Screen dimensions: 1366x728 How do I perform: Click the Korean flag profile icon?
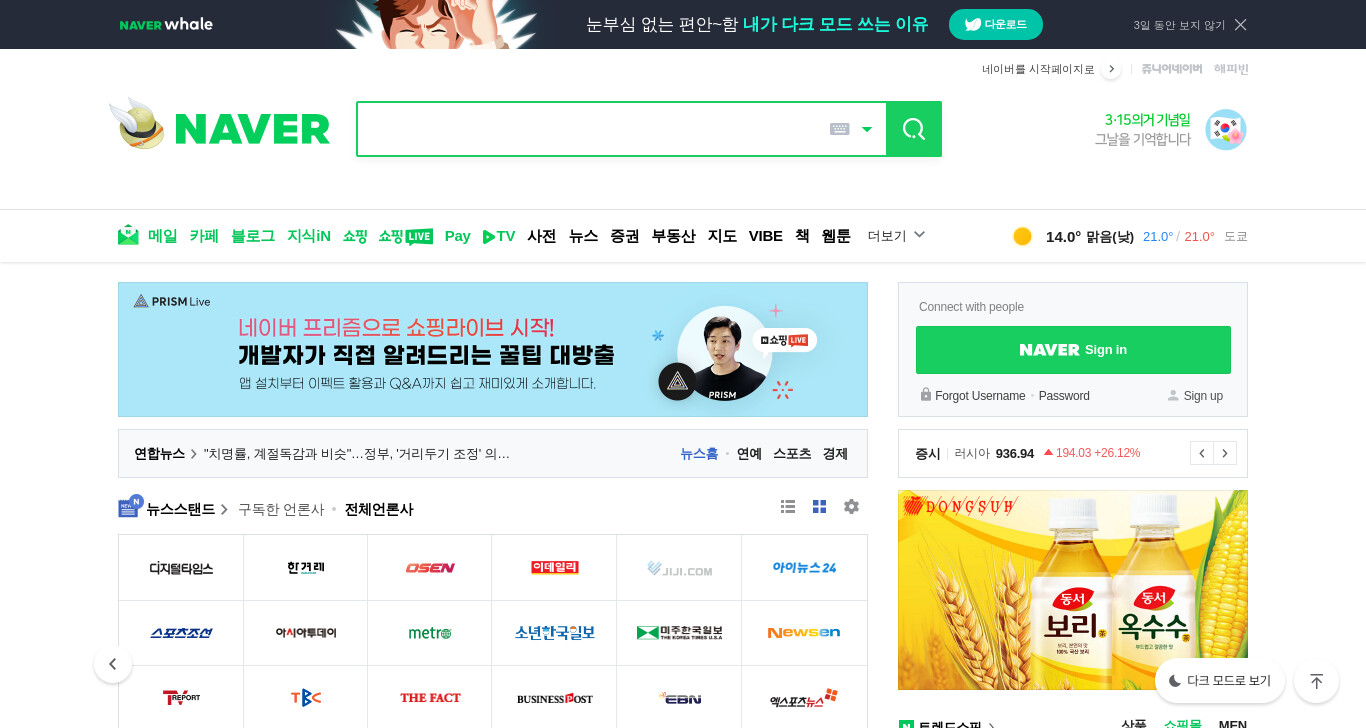[x=1226, y=130]
